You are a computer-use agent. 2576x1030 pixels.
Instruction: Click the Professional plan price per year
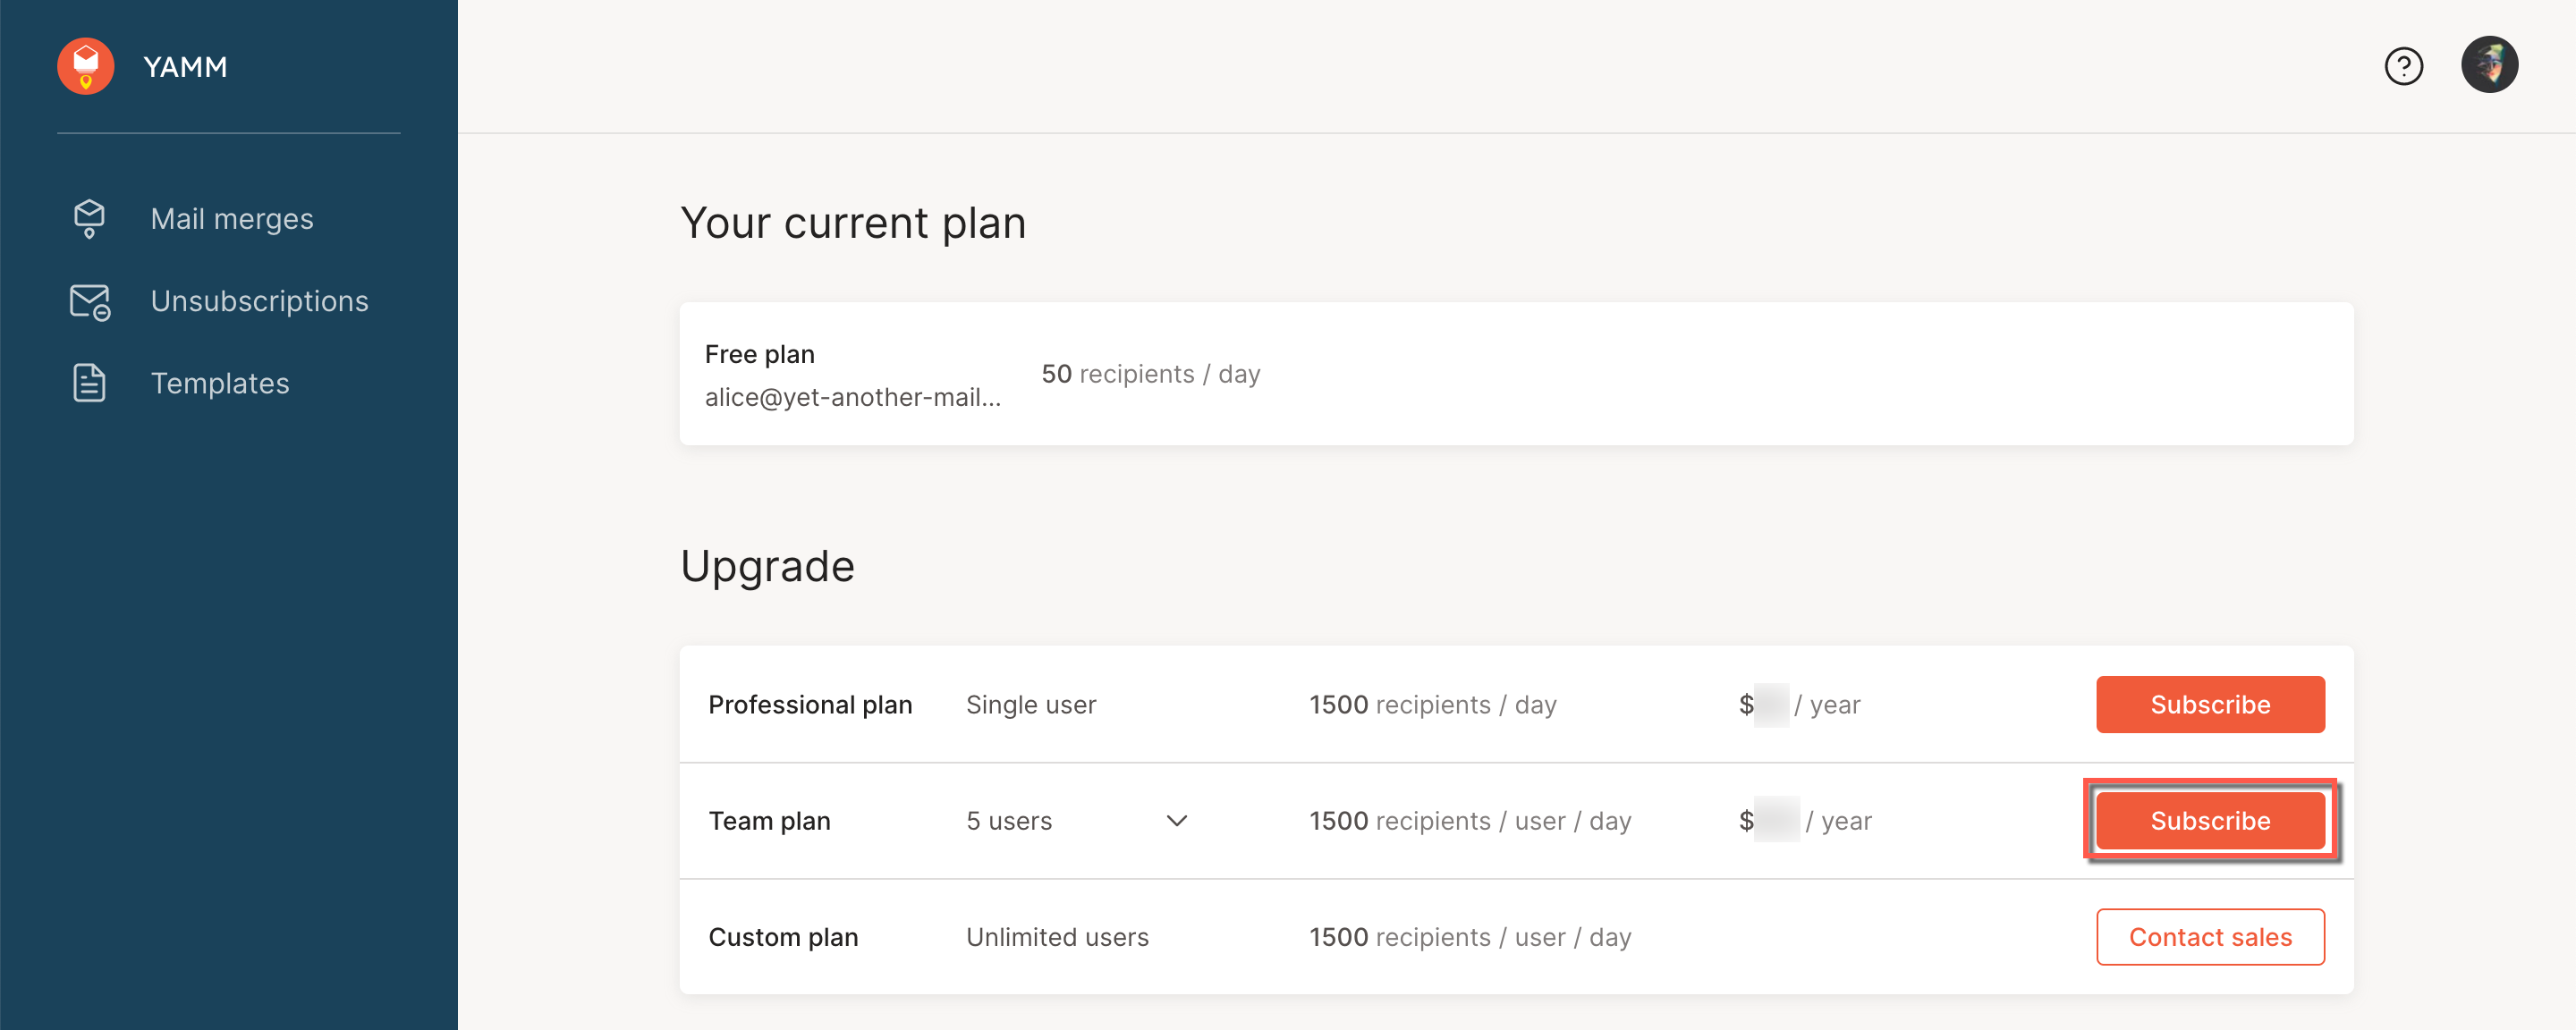click(x=1799, y=705)
